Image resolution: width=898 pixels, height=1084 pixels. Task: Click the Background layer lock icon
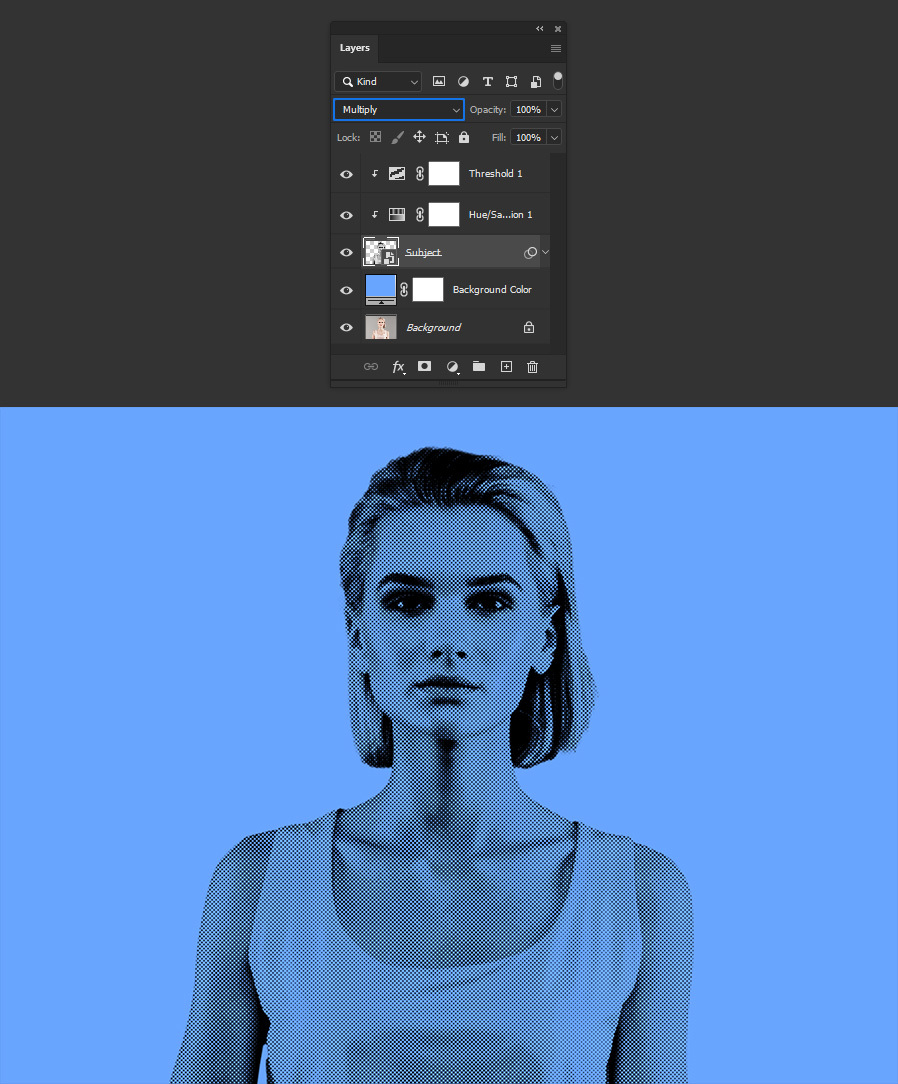coord(529,327)
